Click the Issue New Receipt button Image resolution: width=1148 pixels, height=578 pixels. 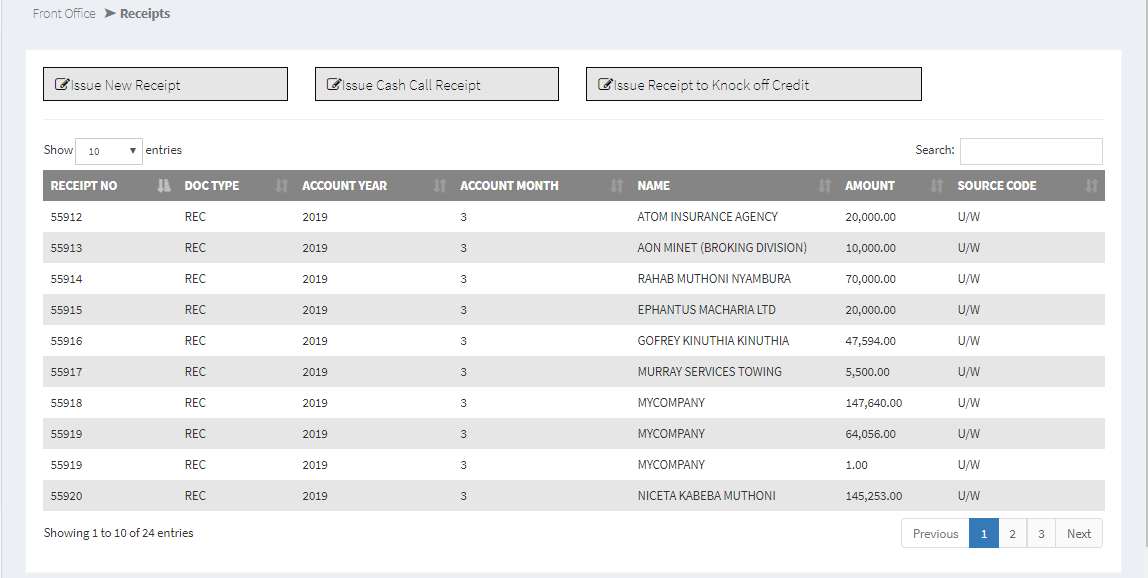tap(165, 85)
